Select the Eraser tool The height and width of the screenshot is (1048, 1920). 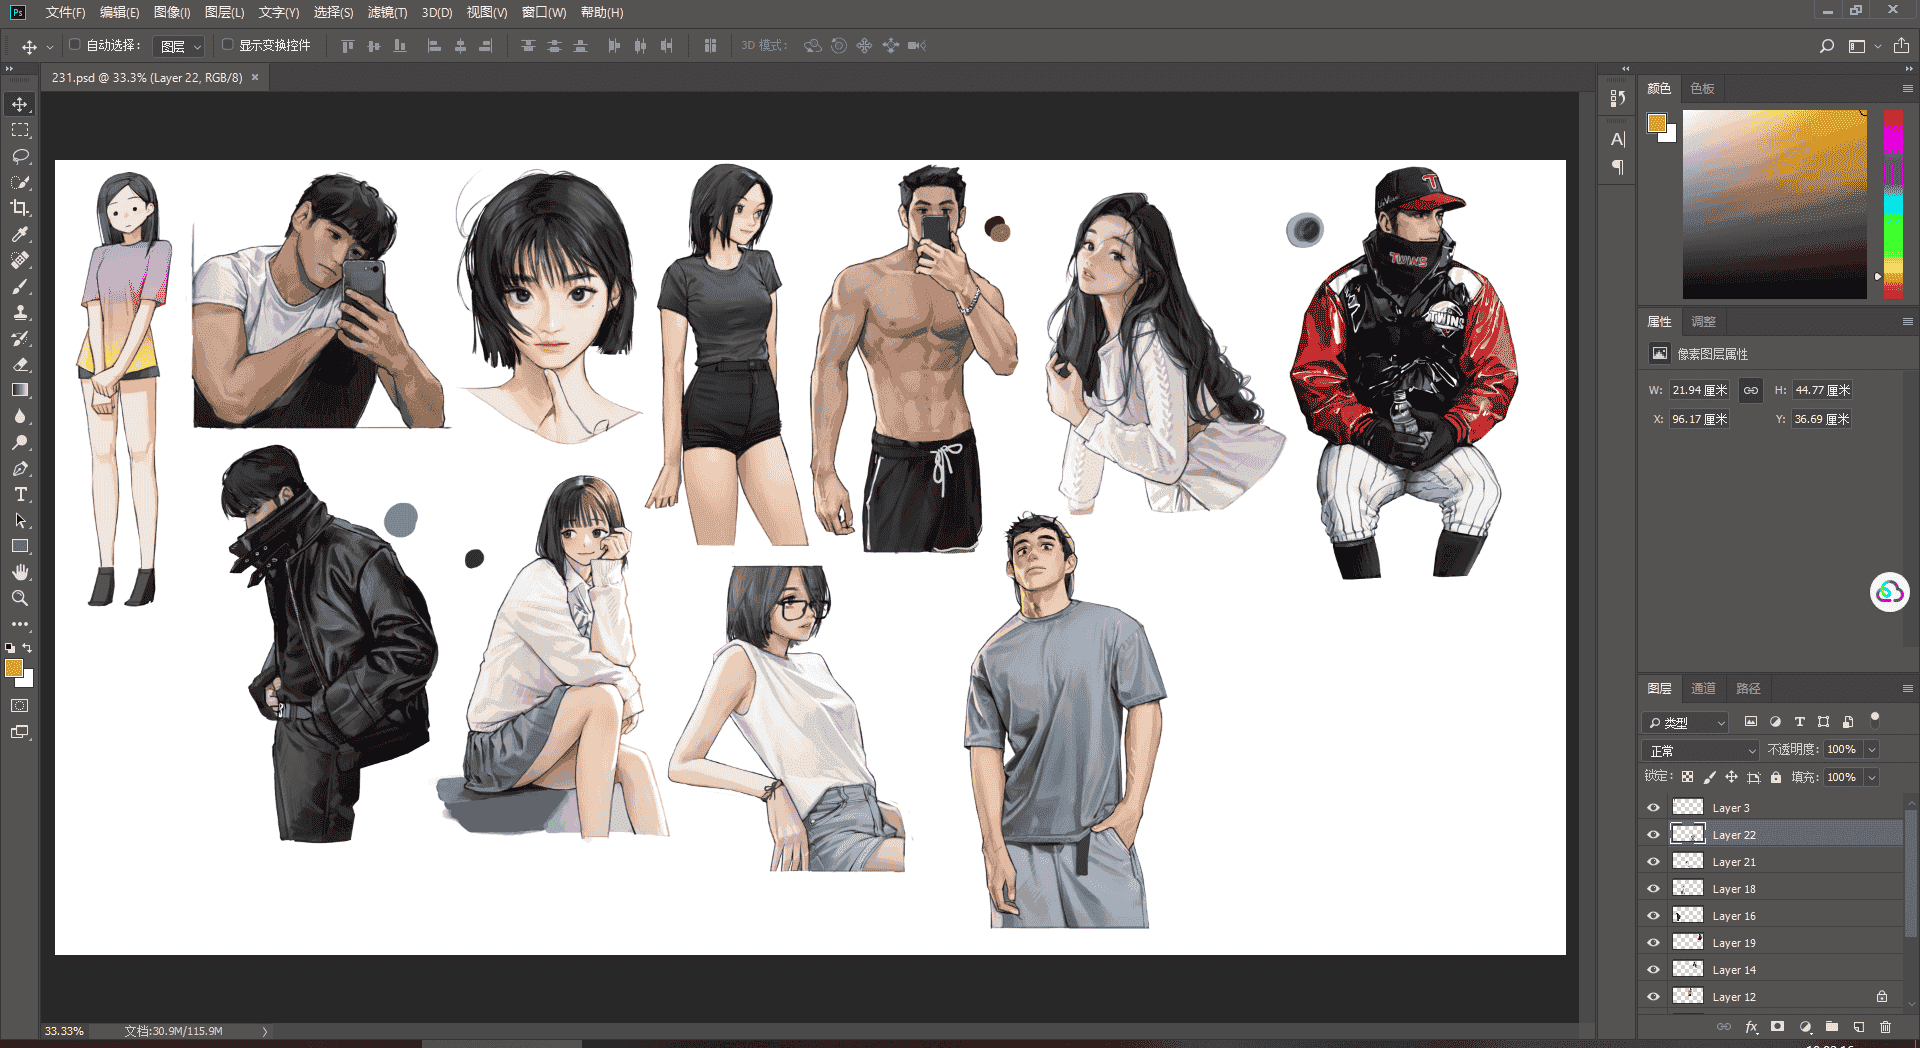pyautogui.click(x=20, y=364)
